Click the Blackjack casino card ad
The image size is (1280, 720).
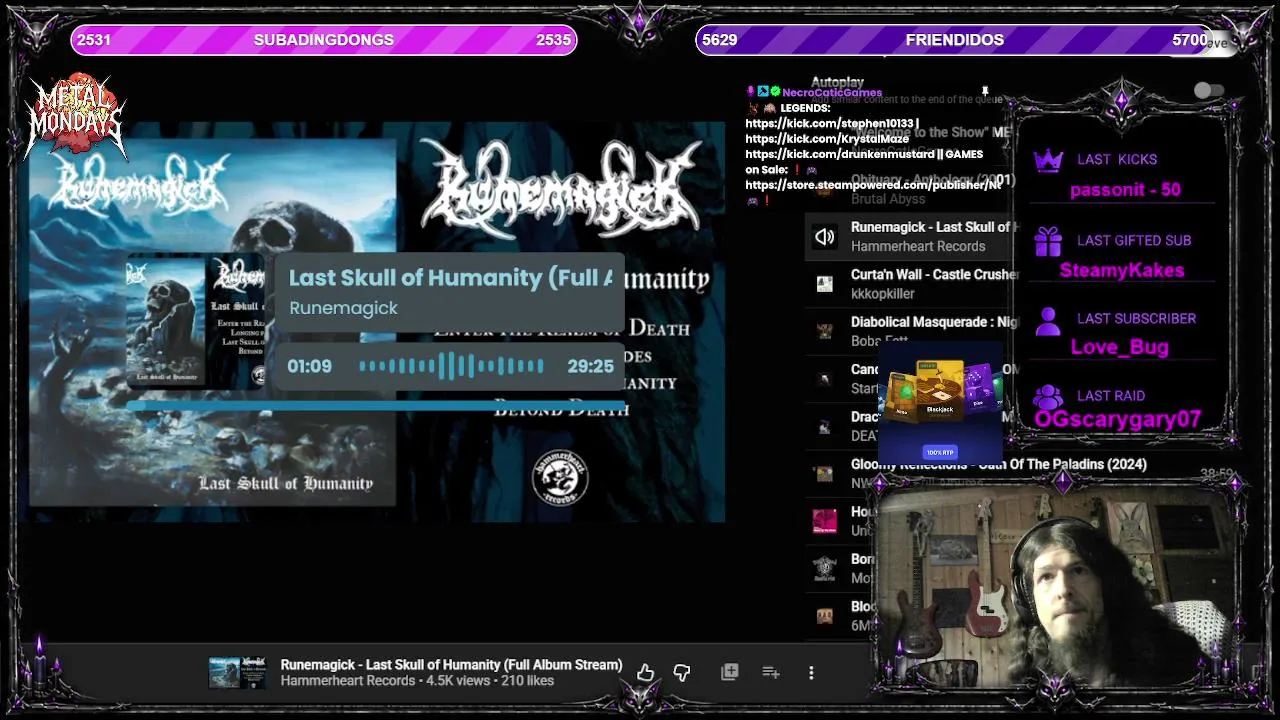click(940, 392)
